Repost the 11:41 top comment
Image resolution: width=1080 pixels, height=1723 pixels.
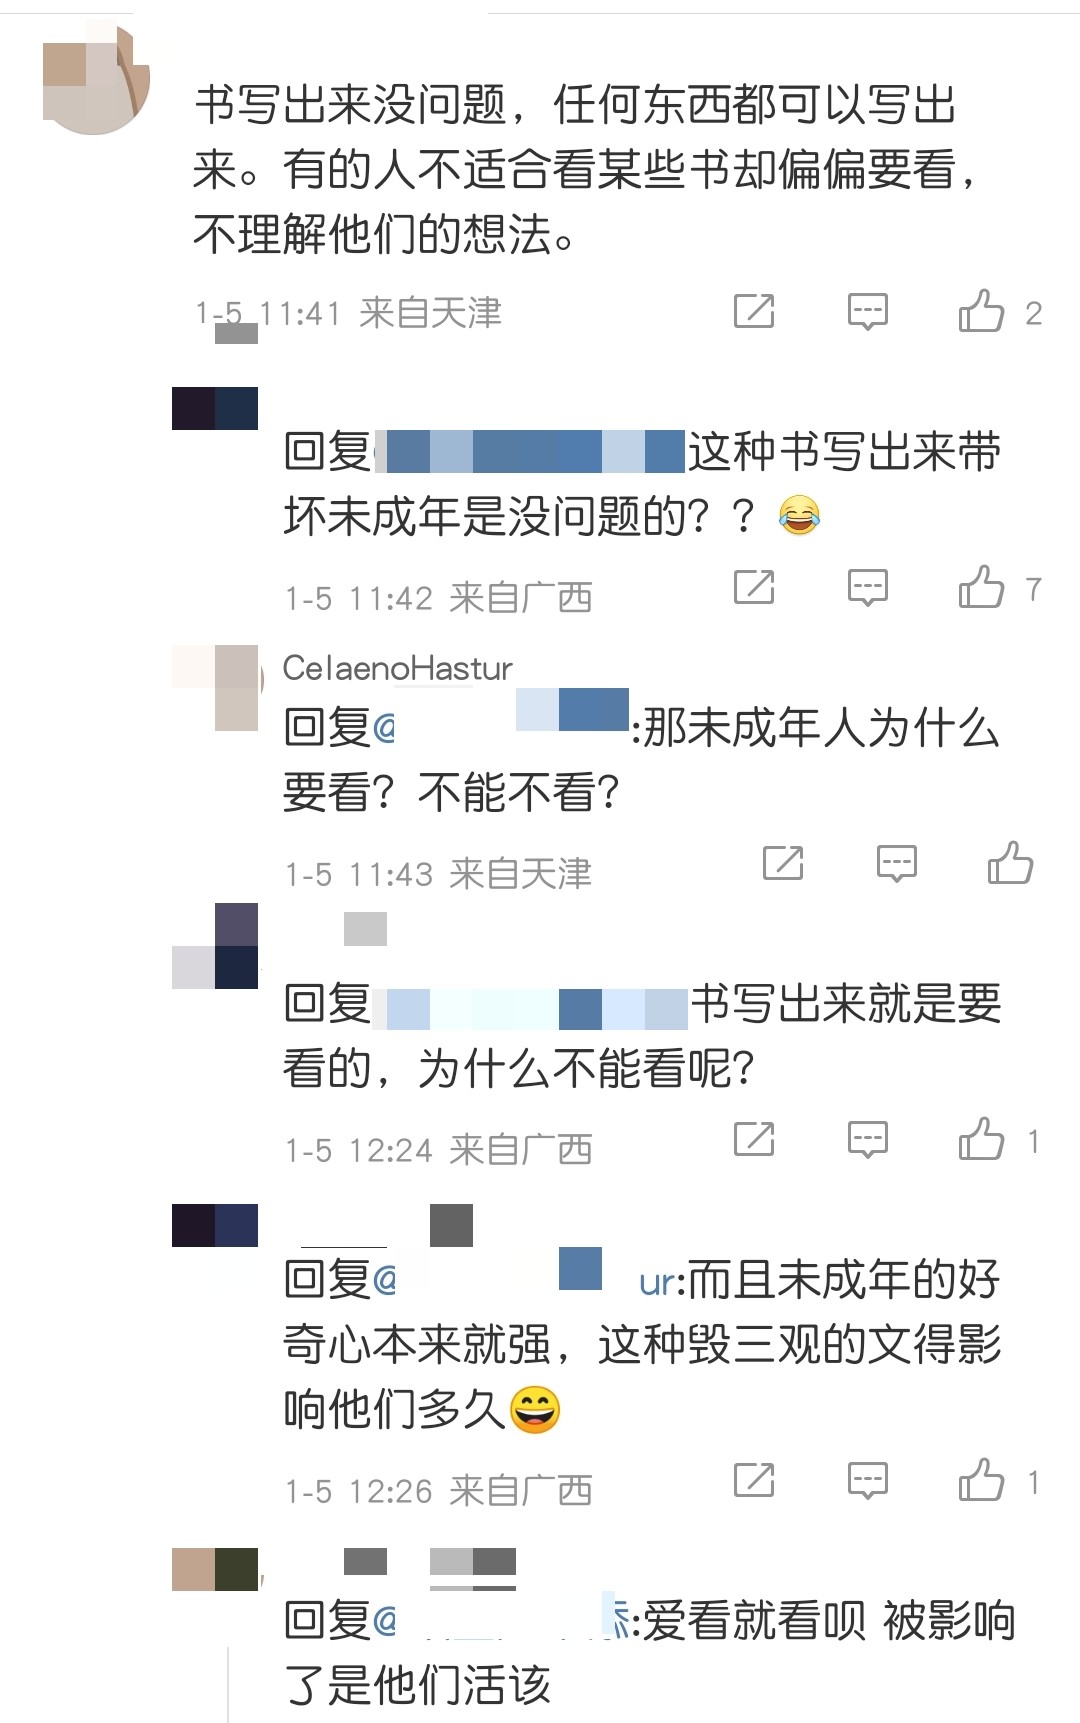tap(754, 311)
